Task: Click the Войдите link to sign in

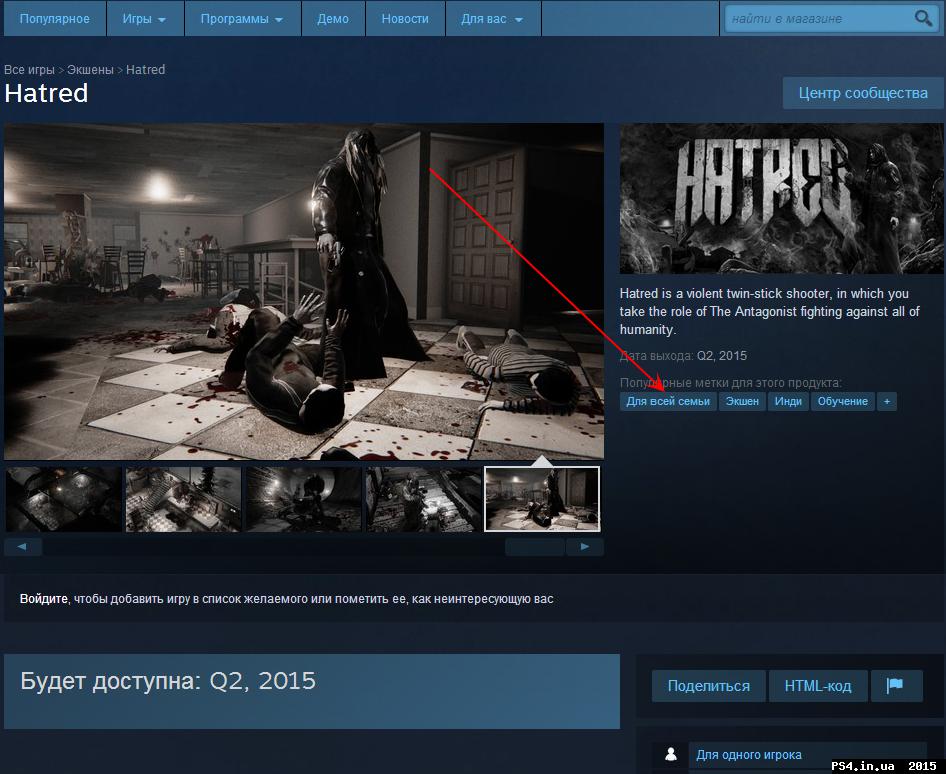Action: point(40,597)
